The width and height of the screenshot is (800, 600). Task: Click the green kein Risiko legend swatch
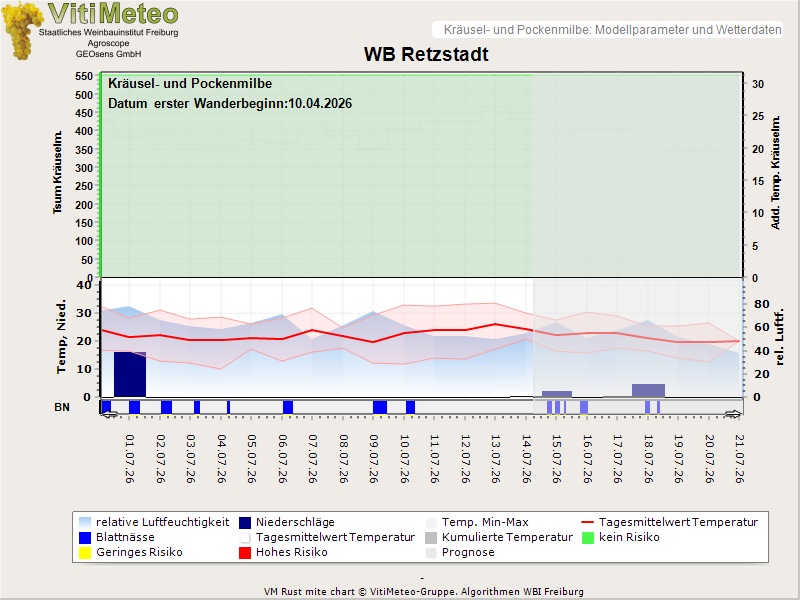point(588,537)
